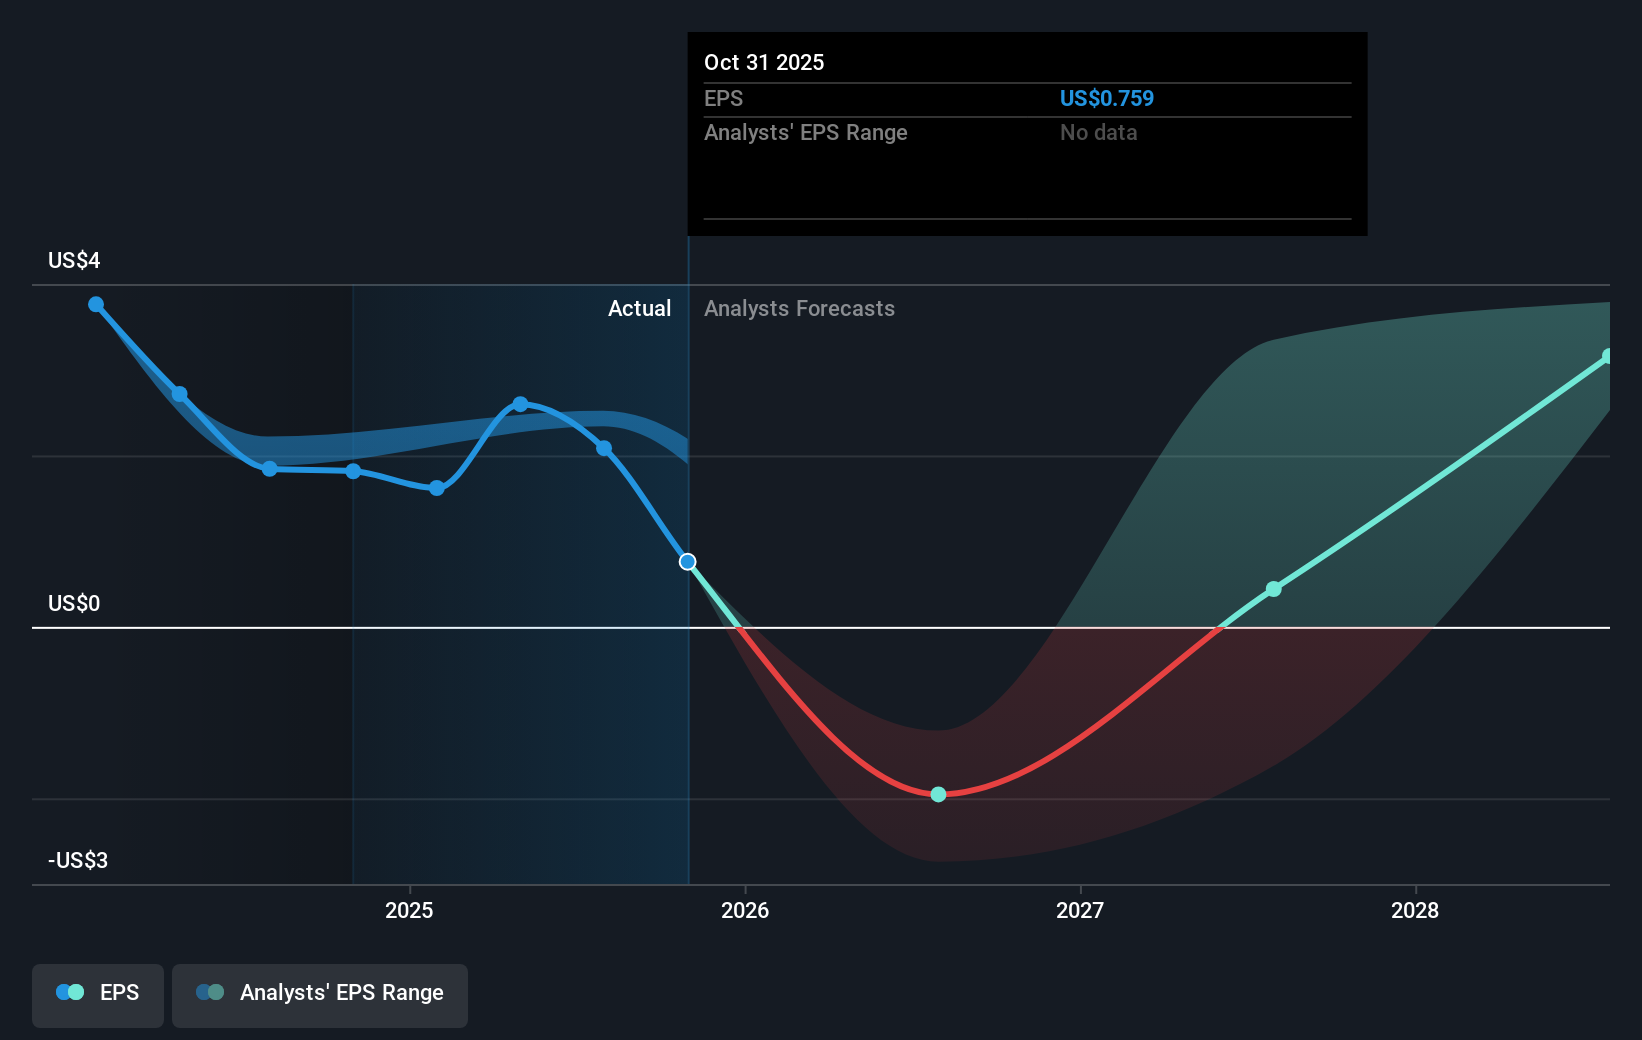Click the Actual label
This screenshot has height=1040, width=1642.
coord(640,308)
